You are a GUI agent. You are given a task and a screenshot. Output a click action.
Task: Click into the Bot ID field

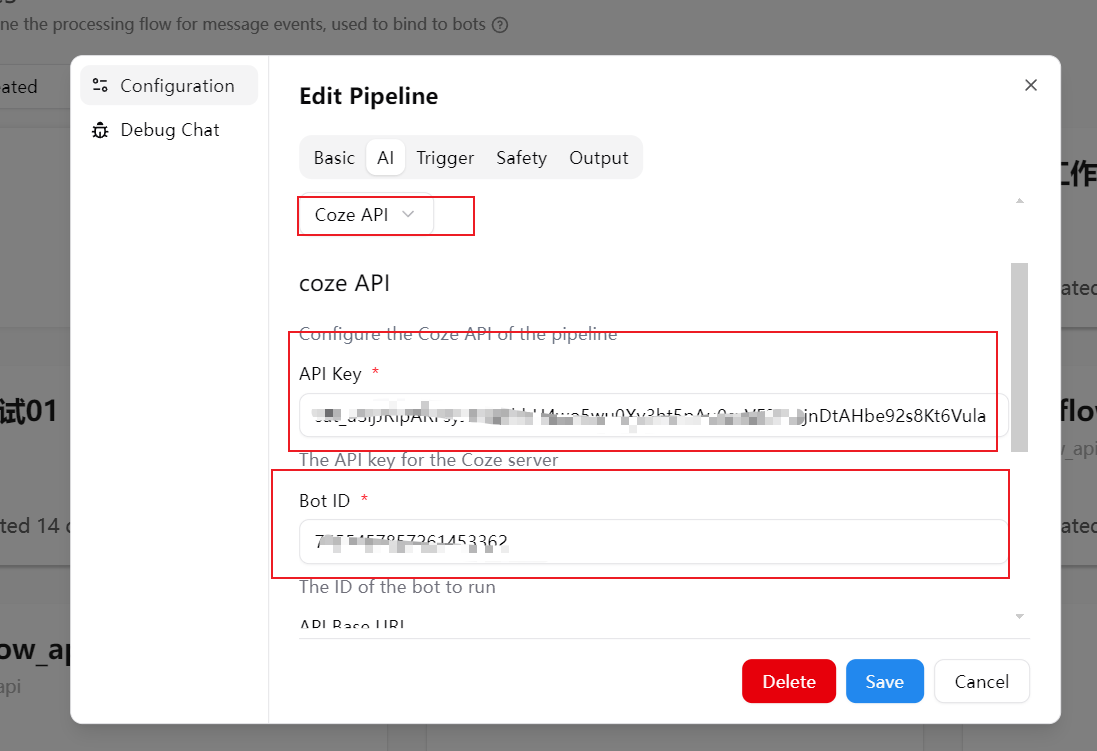(x=654, y=542)
